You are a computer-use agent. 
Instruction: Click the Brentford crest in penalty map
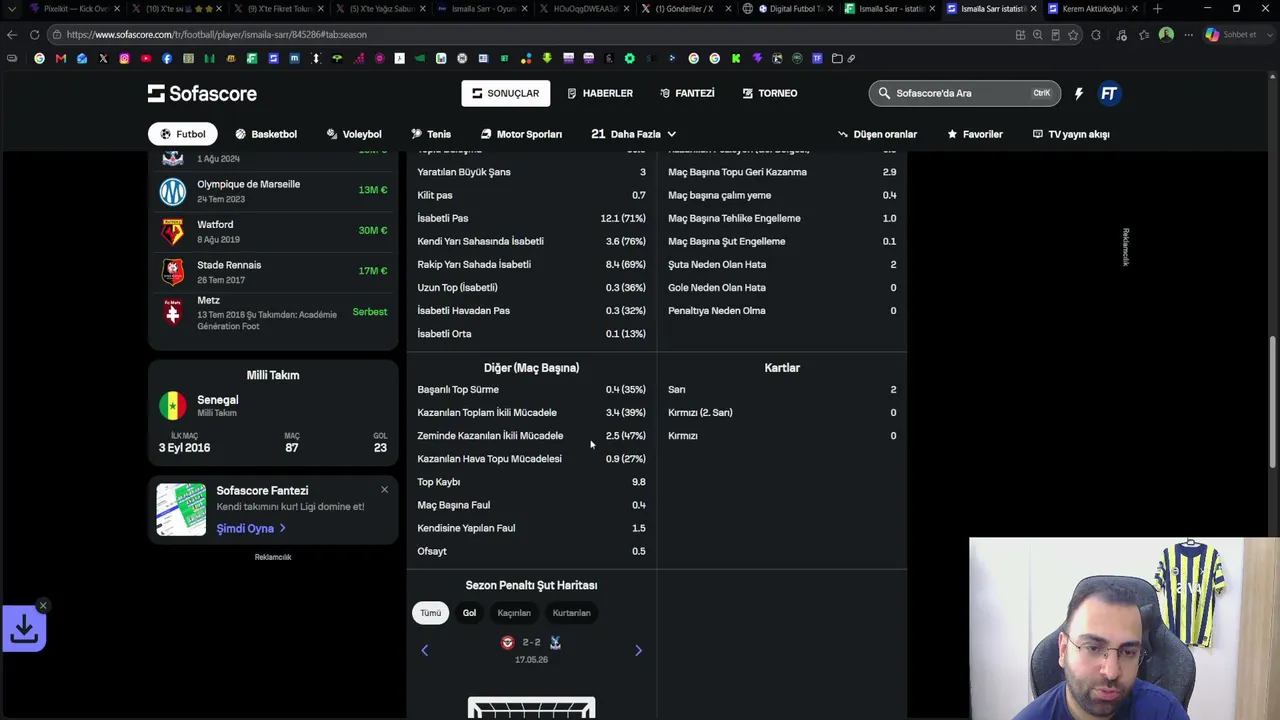507,643
